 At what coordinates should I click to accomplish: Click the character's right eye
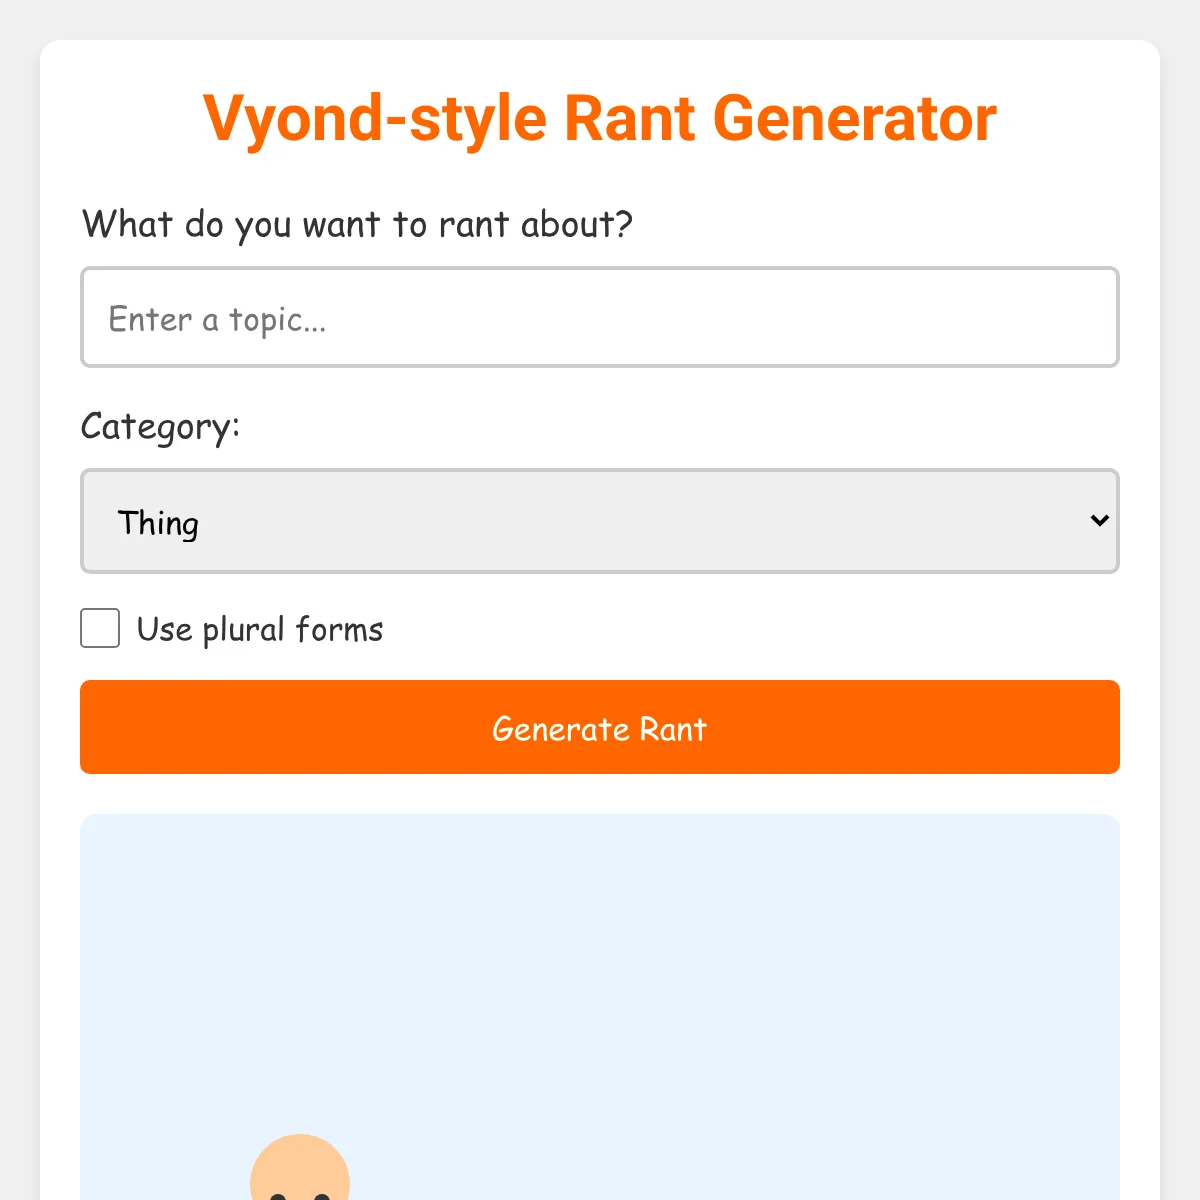[x=321, y=1195]
